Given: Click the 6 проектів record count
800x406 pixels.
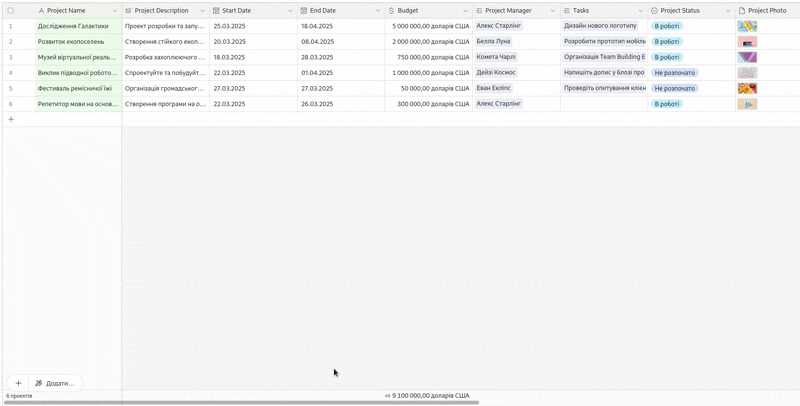Looking at the screenshot, I should click(19, 396).
